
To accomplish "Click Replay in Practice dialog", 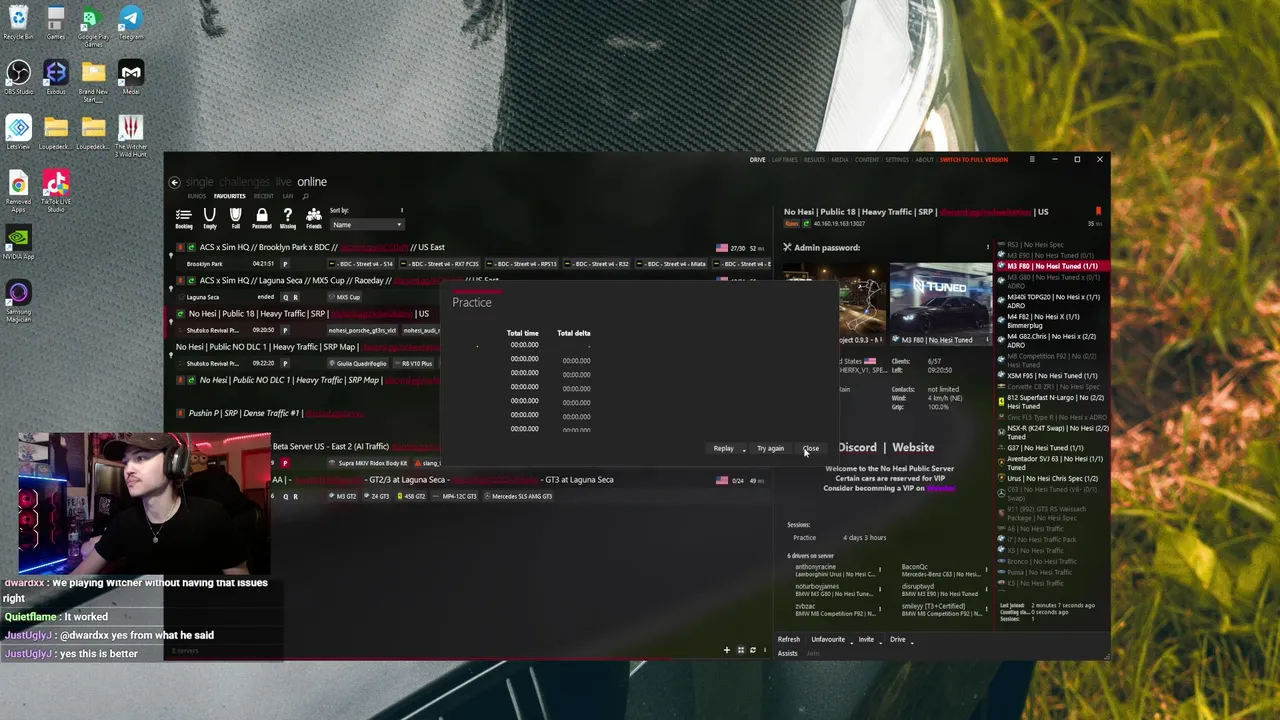I will [723, 448].
